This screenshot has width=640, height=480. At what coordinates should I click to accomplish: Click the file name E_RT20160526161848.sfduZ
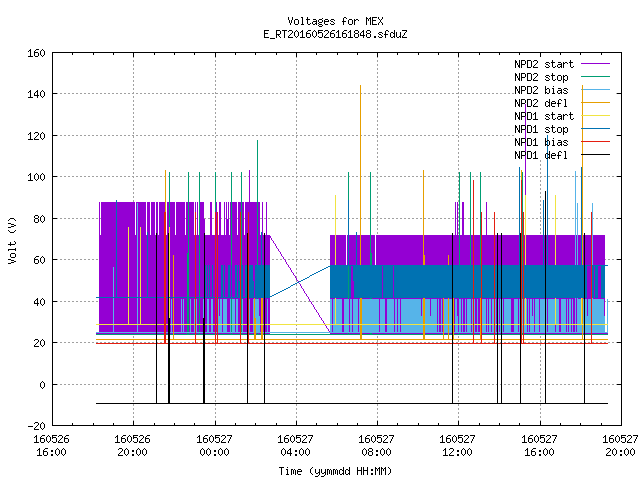[336, 34]
